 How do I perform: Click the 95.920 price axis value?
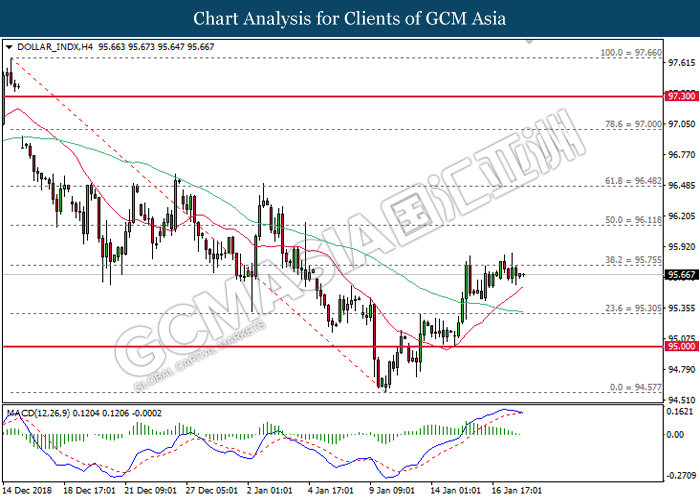point(681,247)
